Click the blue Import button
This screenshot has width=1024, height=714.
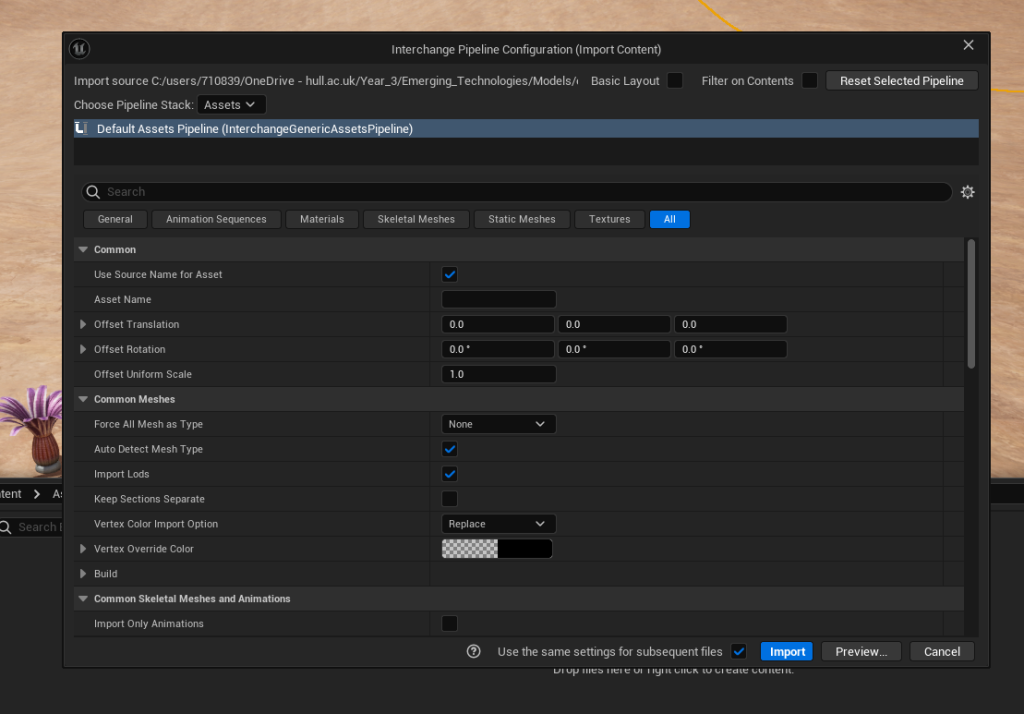787,651
